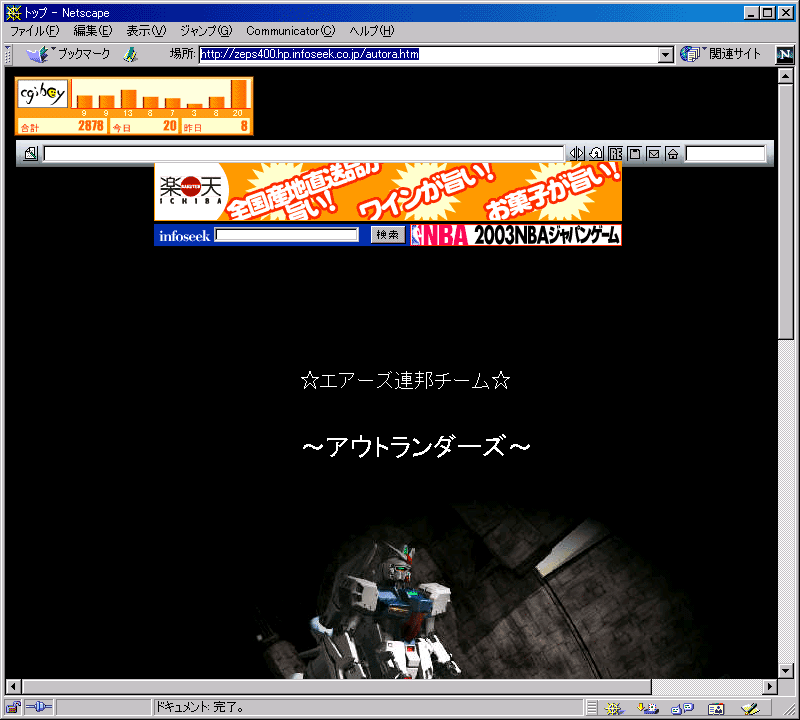Click the short text field right of home icon

[x=726, y=154]
